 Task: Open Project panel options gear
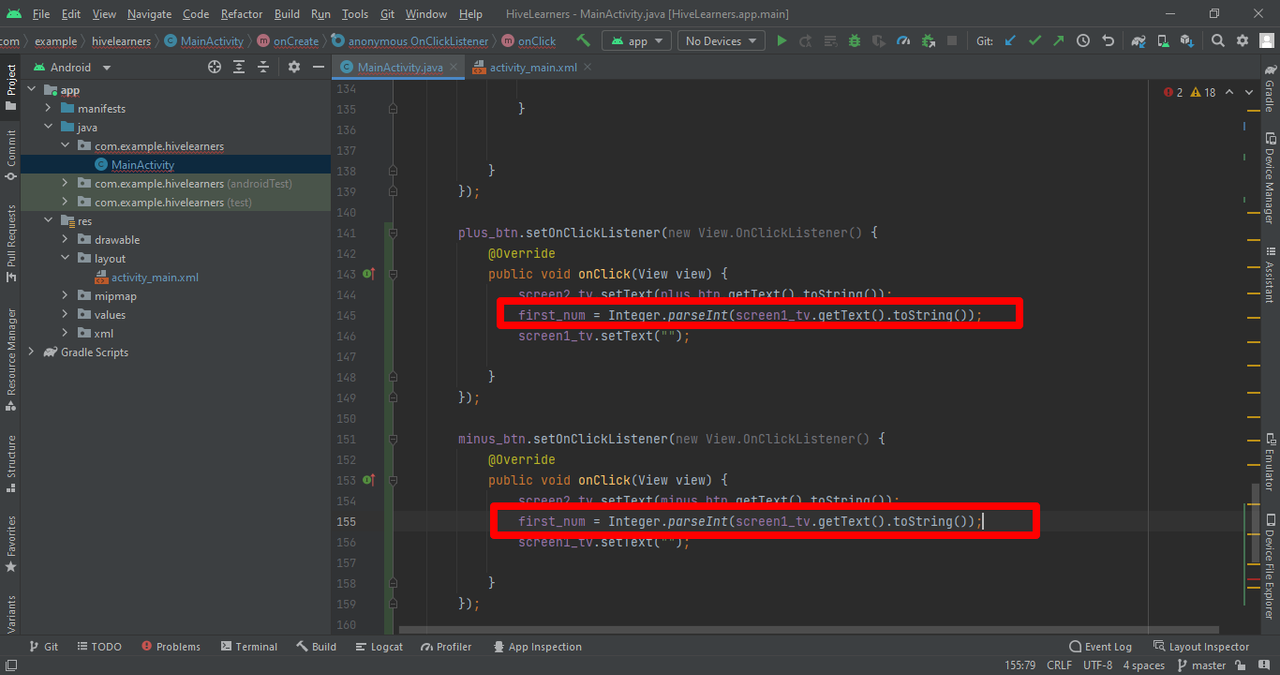[x=294, y=67]
